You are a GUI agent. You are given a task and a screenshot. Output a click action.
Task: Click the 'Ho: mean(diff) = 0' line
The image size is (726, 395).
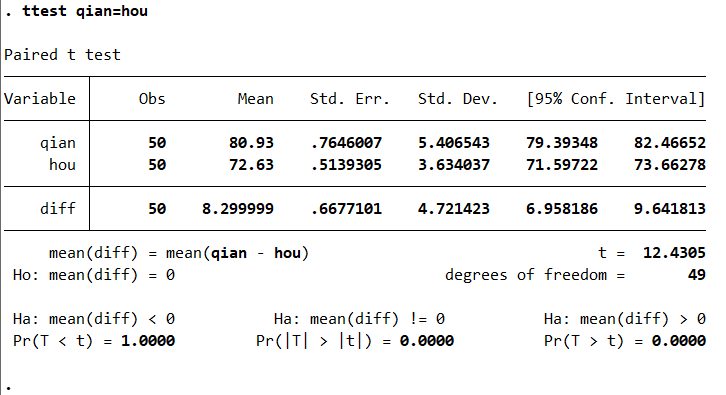(x=94, y=275)
